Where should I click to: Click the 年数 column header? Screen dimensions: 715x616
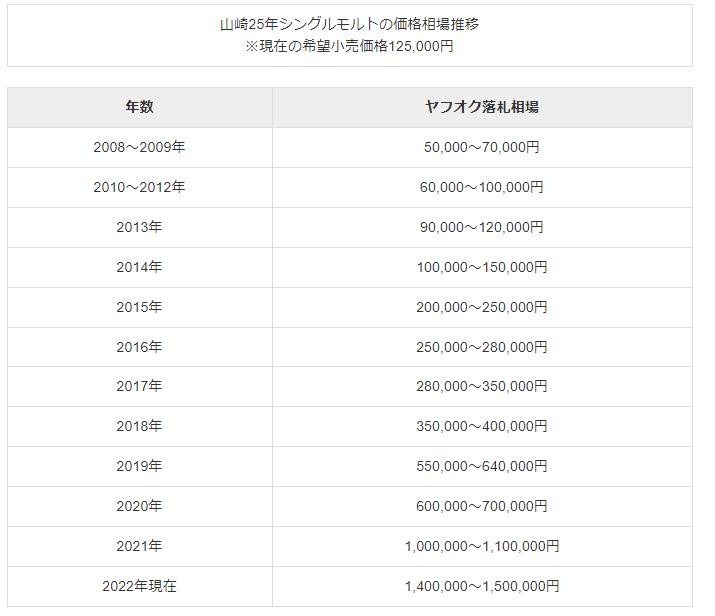pyautogui.click(x=139, y=107)
